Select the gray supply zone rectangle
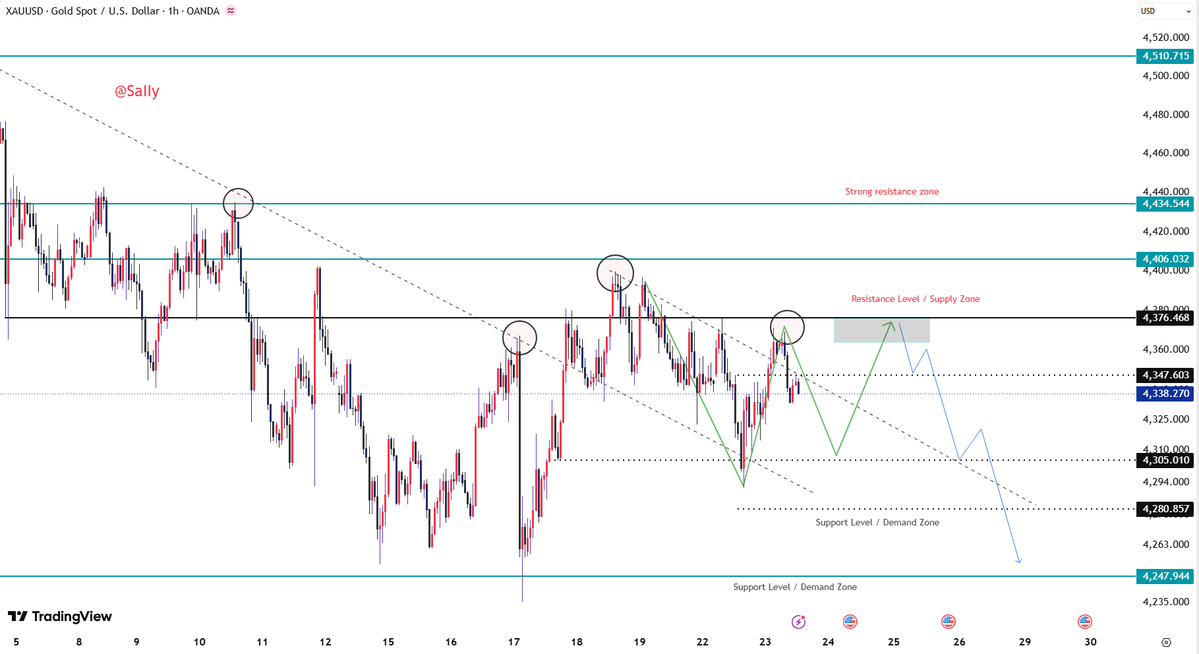The width and height of the screenshot is (1199, 654). coord(882,330)
